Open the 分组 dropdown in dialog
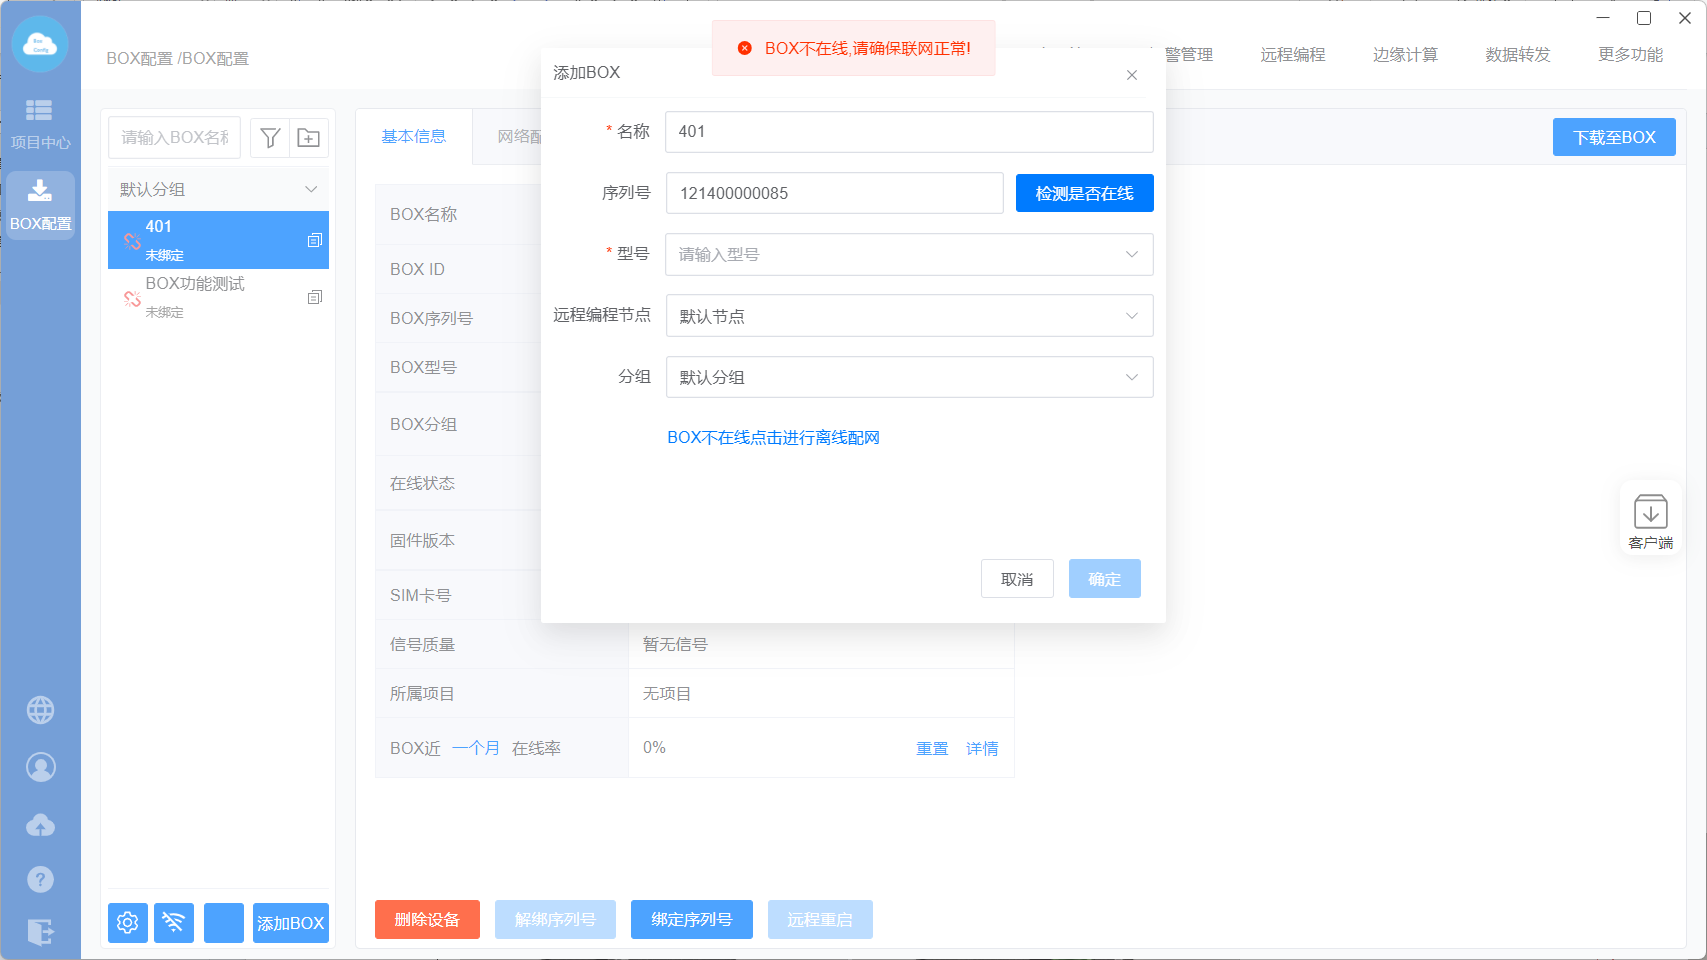Viewport: 1707px width, 960px height. tap(908, 377)
